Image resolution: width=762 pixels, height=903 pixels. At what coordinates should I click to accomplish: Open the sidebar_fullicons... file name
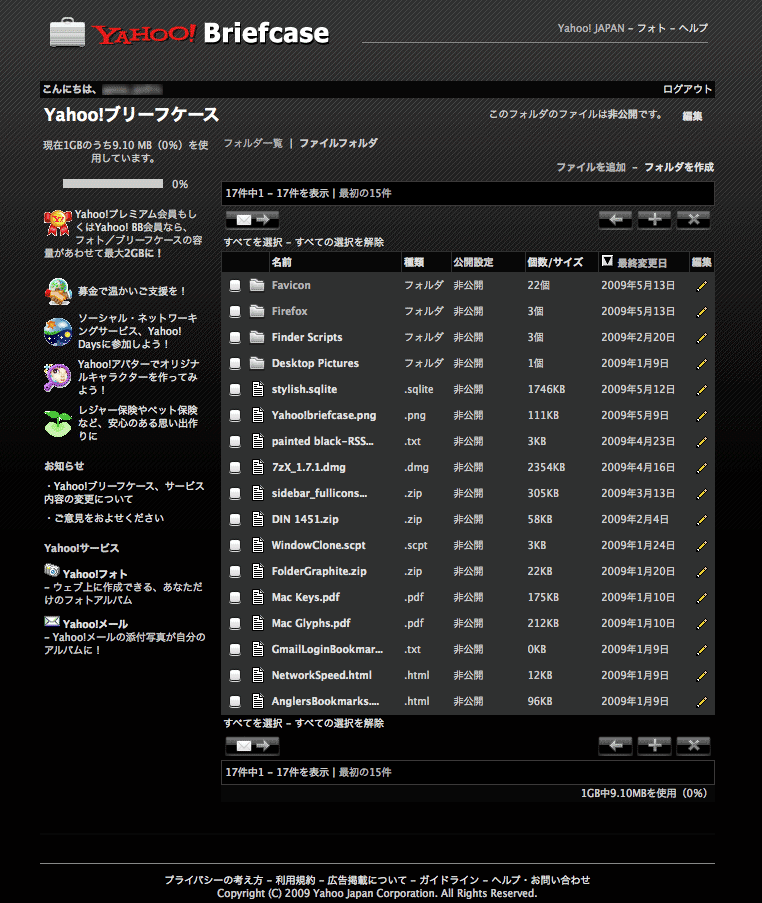pyautogui.click(x=319, y=494)
